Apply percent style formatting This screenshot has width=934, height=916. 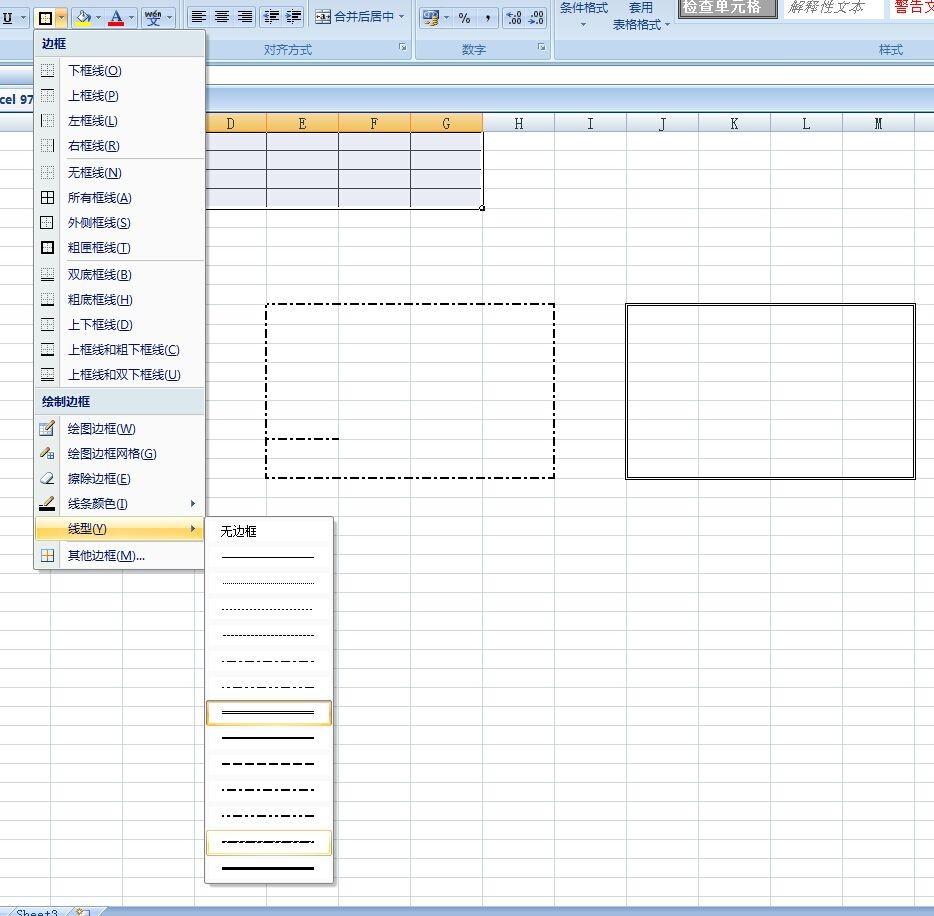(464, 18)
